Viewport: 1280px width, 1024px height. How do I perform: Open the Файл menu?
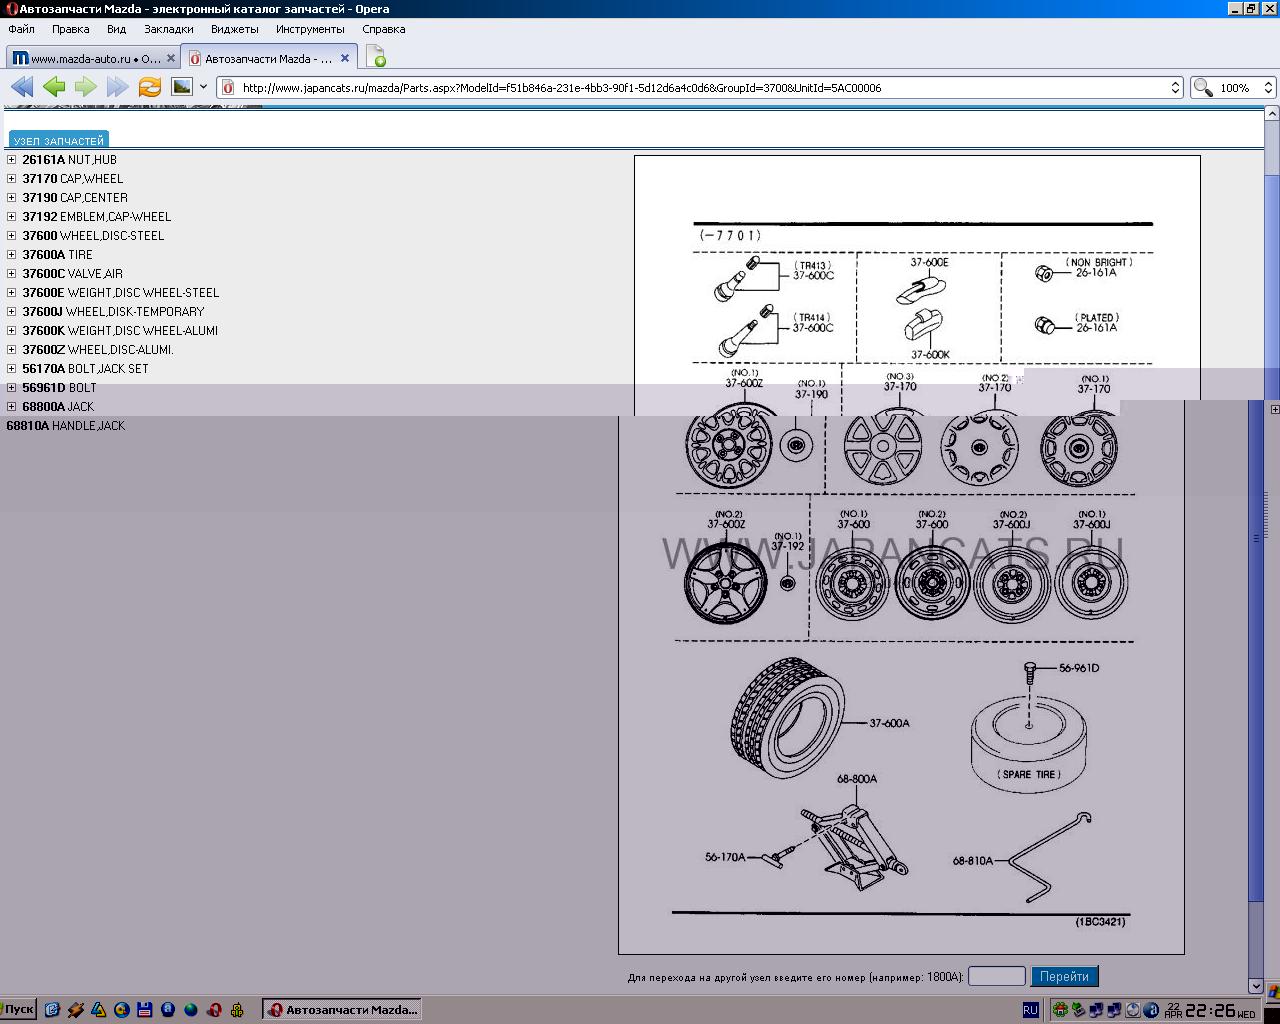pyautogui.click(x=21, y=29)
